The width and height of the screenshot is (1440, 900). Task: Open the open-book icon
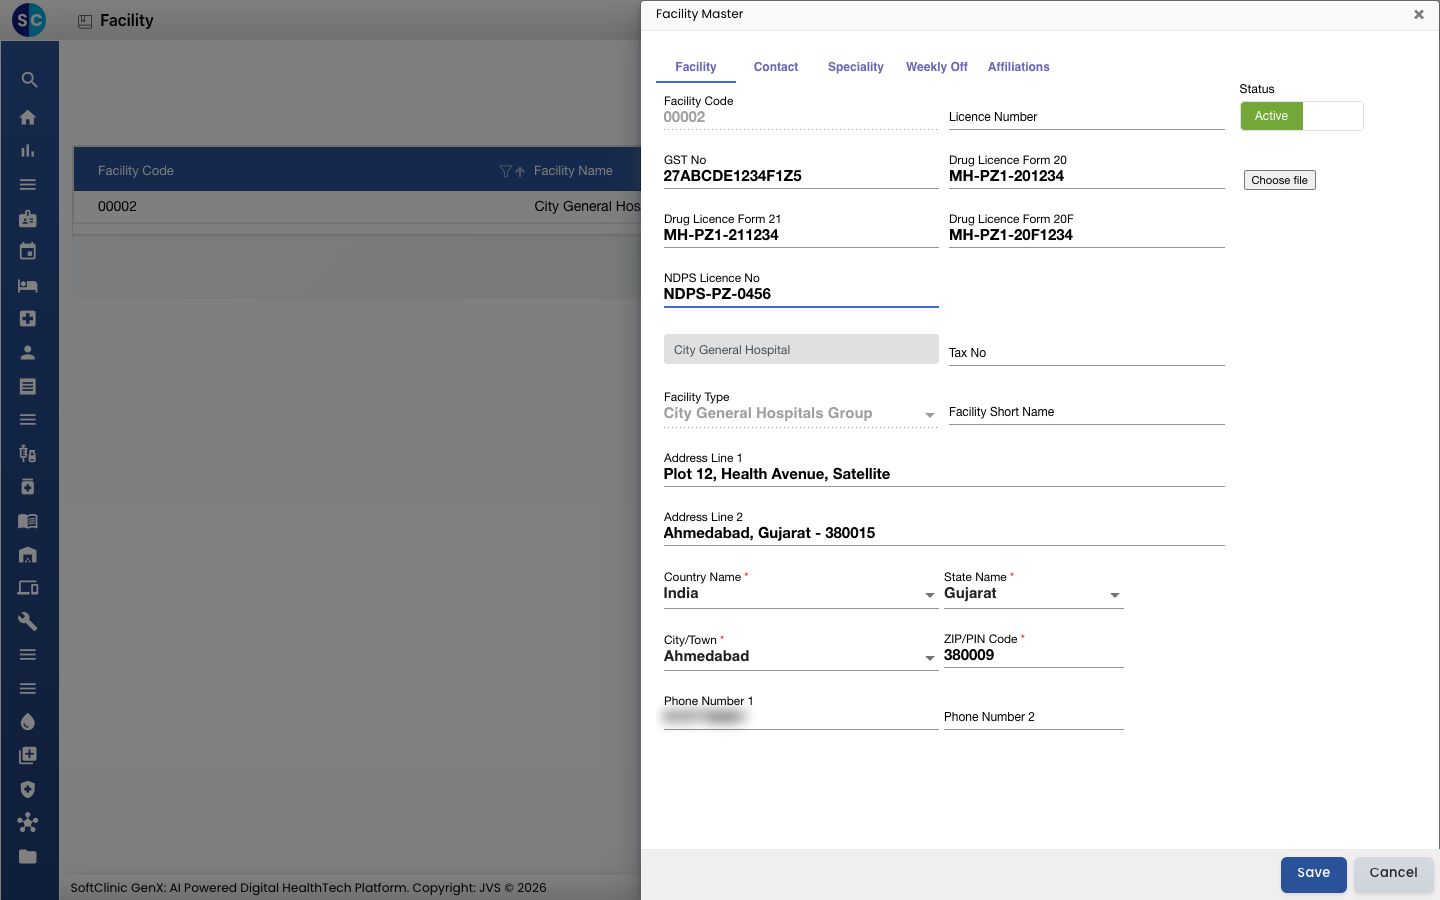[28, 520]
